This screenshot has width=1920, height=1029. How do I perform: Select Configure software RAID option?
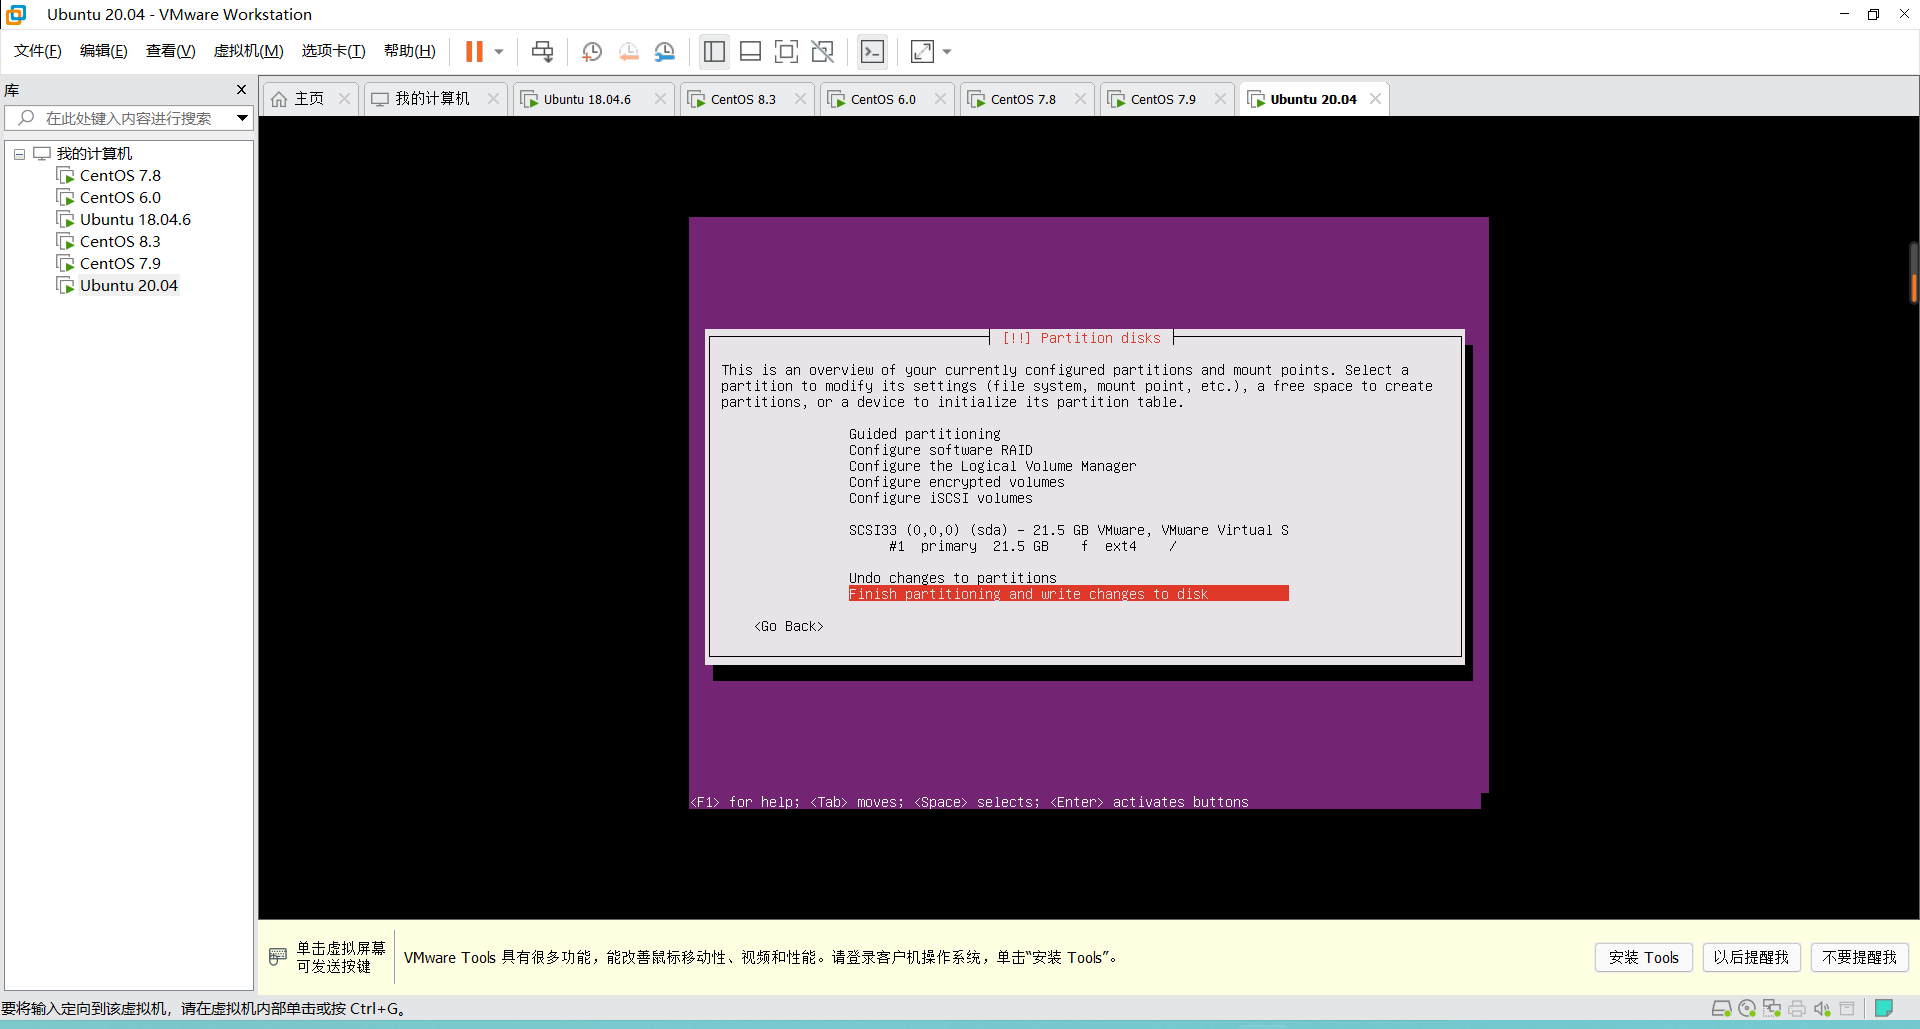pyautogui.click(x=941, y=450)
